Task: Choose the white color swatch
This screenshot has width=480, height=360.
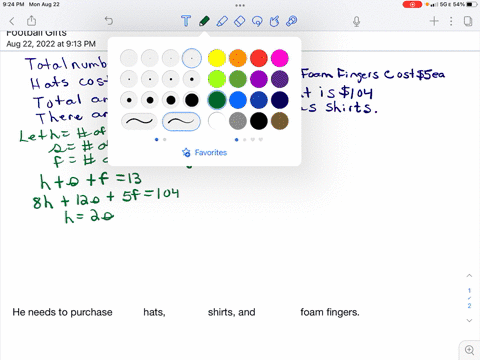Action: pos(217,121)
